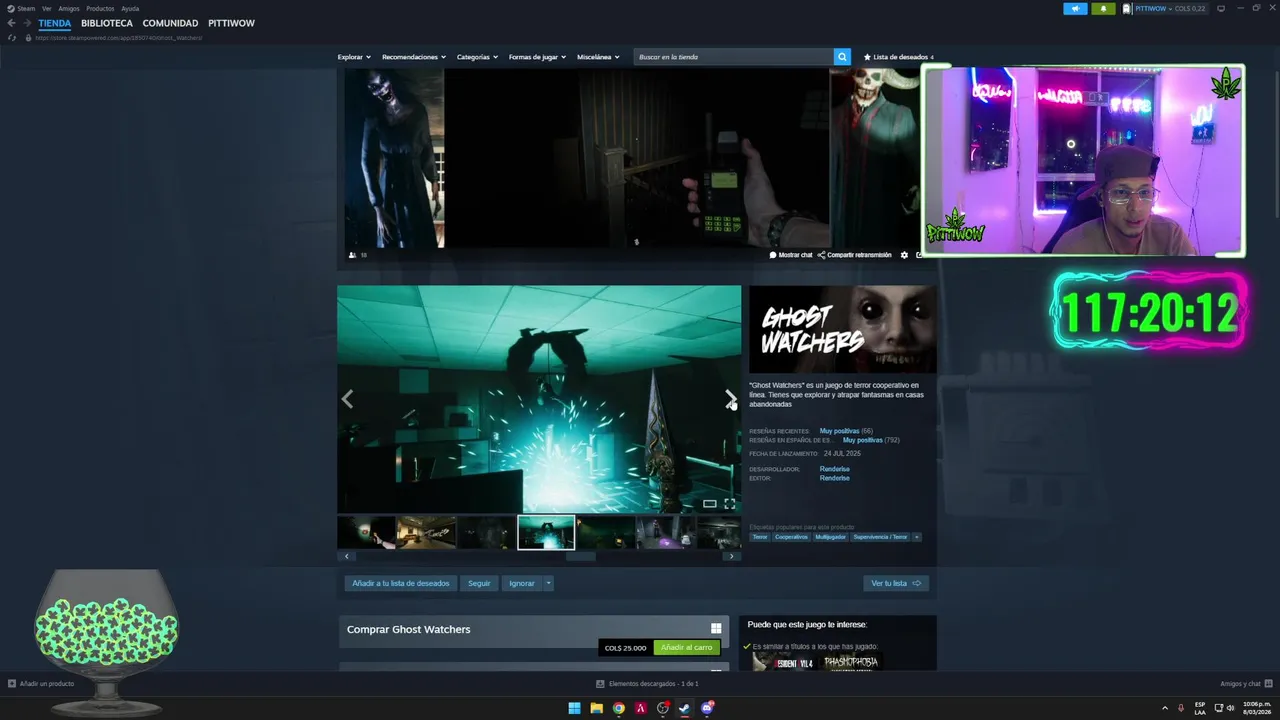Click the thumbnail strip right scroll arrow

point(732,556)
